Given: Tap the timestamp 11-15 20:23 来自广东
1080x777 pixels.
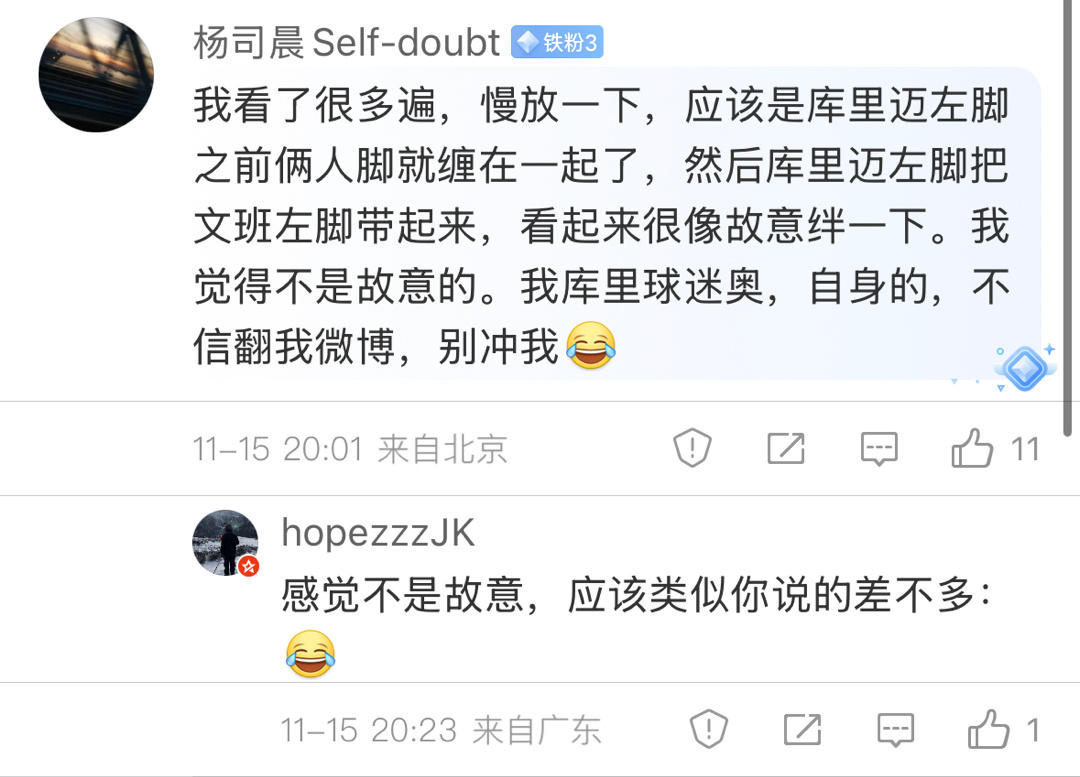Looking at the screenshot, I should (x=441, y=729).
